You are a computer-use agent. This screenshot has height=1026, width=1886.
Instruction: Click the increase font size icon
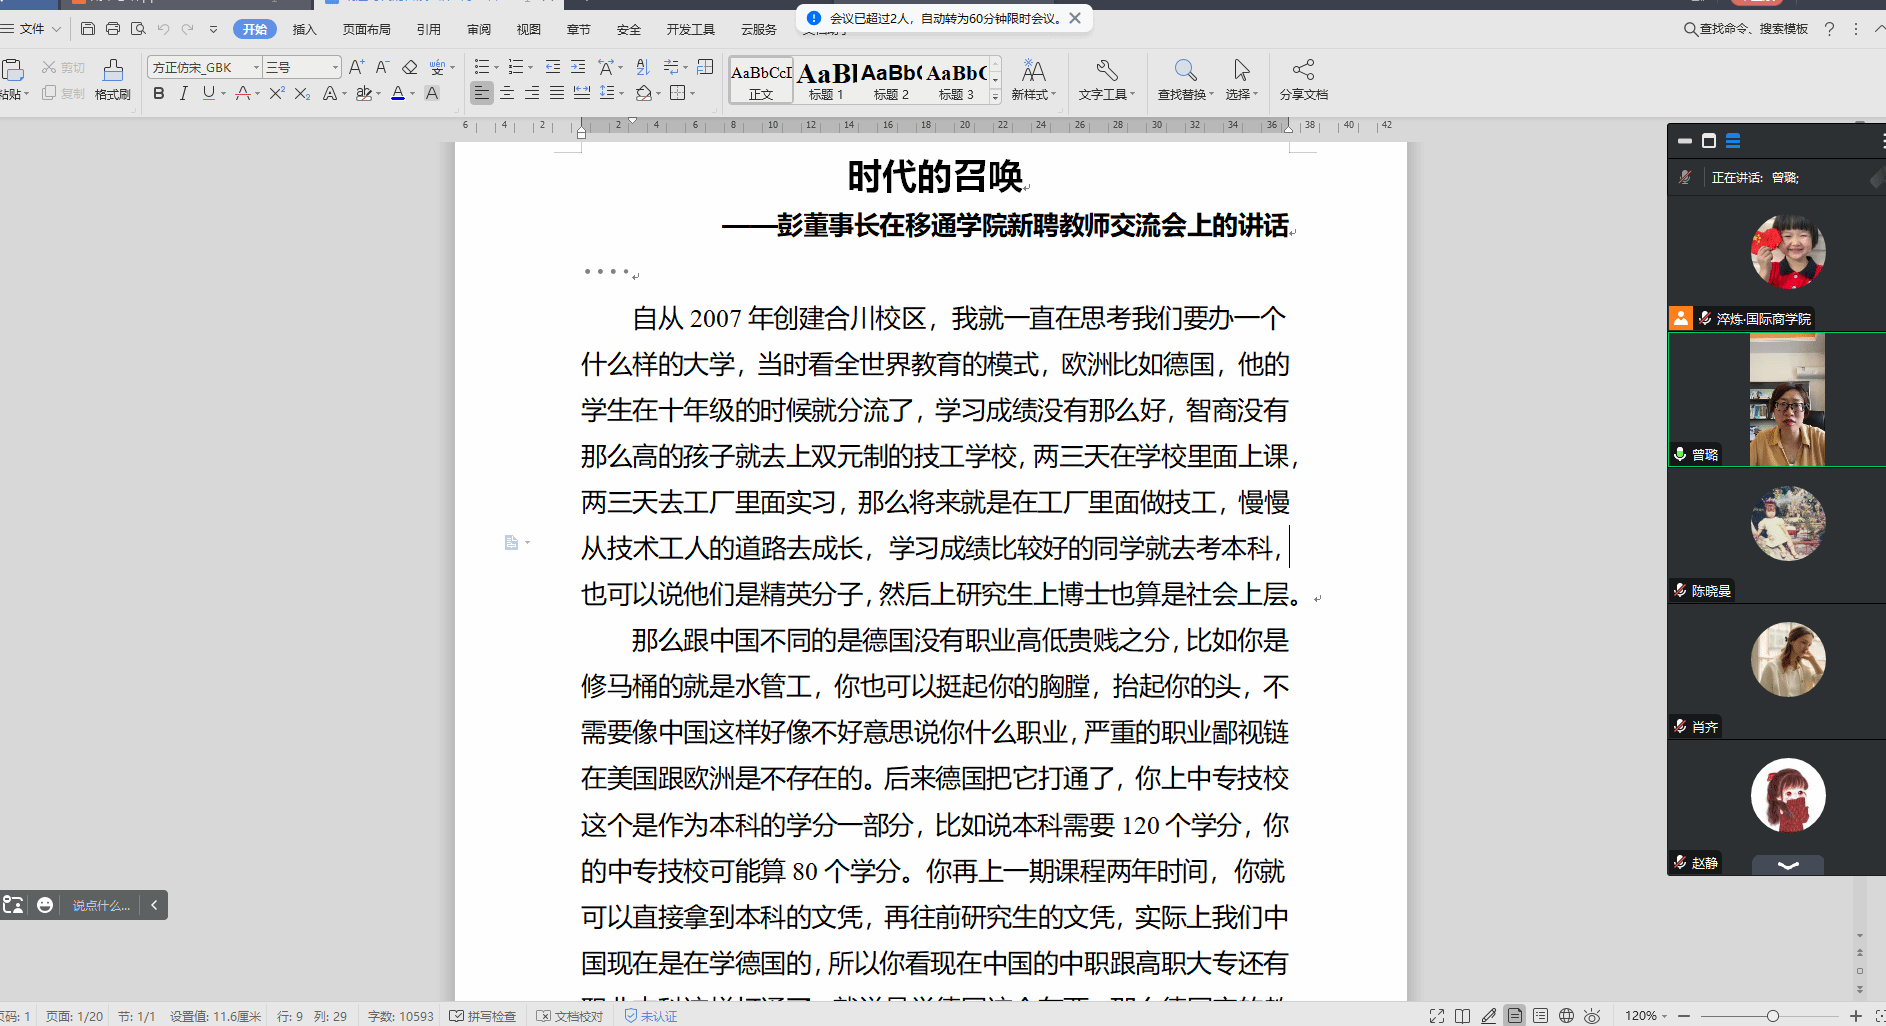point(356,67)
